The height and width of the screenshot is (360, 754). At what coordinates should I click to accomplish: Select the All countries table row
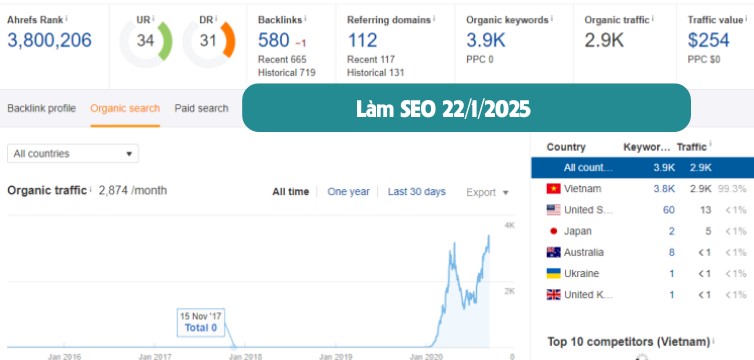click(x=642, y=168)
